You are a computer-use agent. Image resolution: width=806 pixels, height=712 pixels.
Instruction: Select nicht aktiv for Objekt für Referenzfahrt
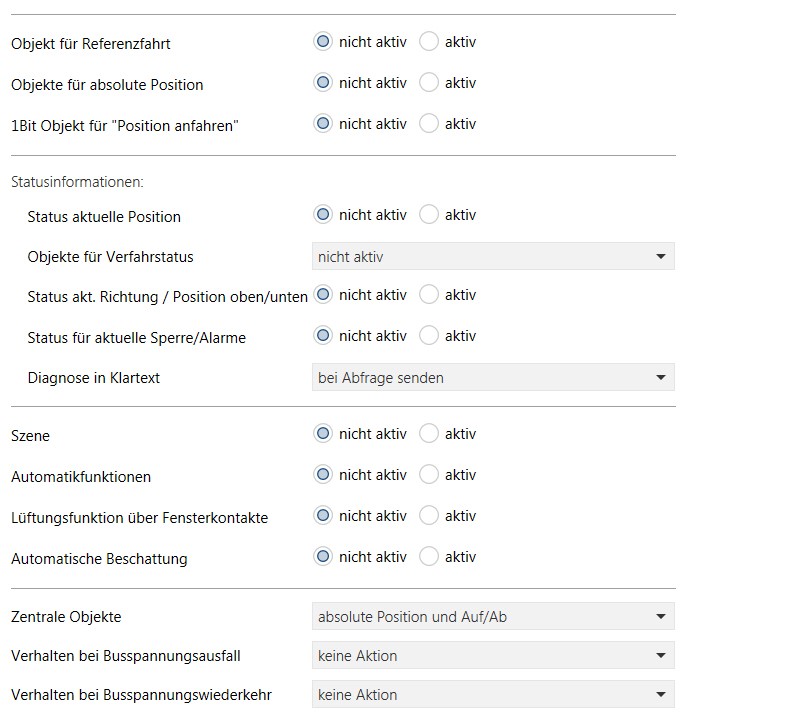point(323,42)
